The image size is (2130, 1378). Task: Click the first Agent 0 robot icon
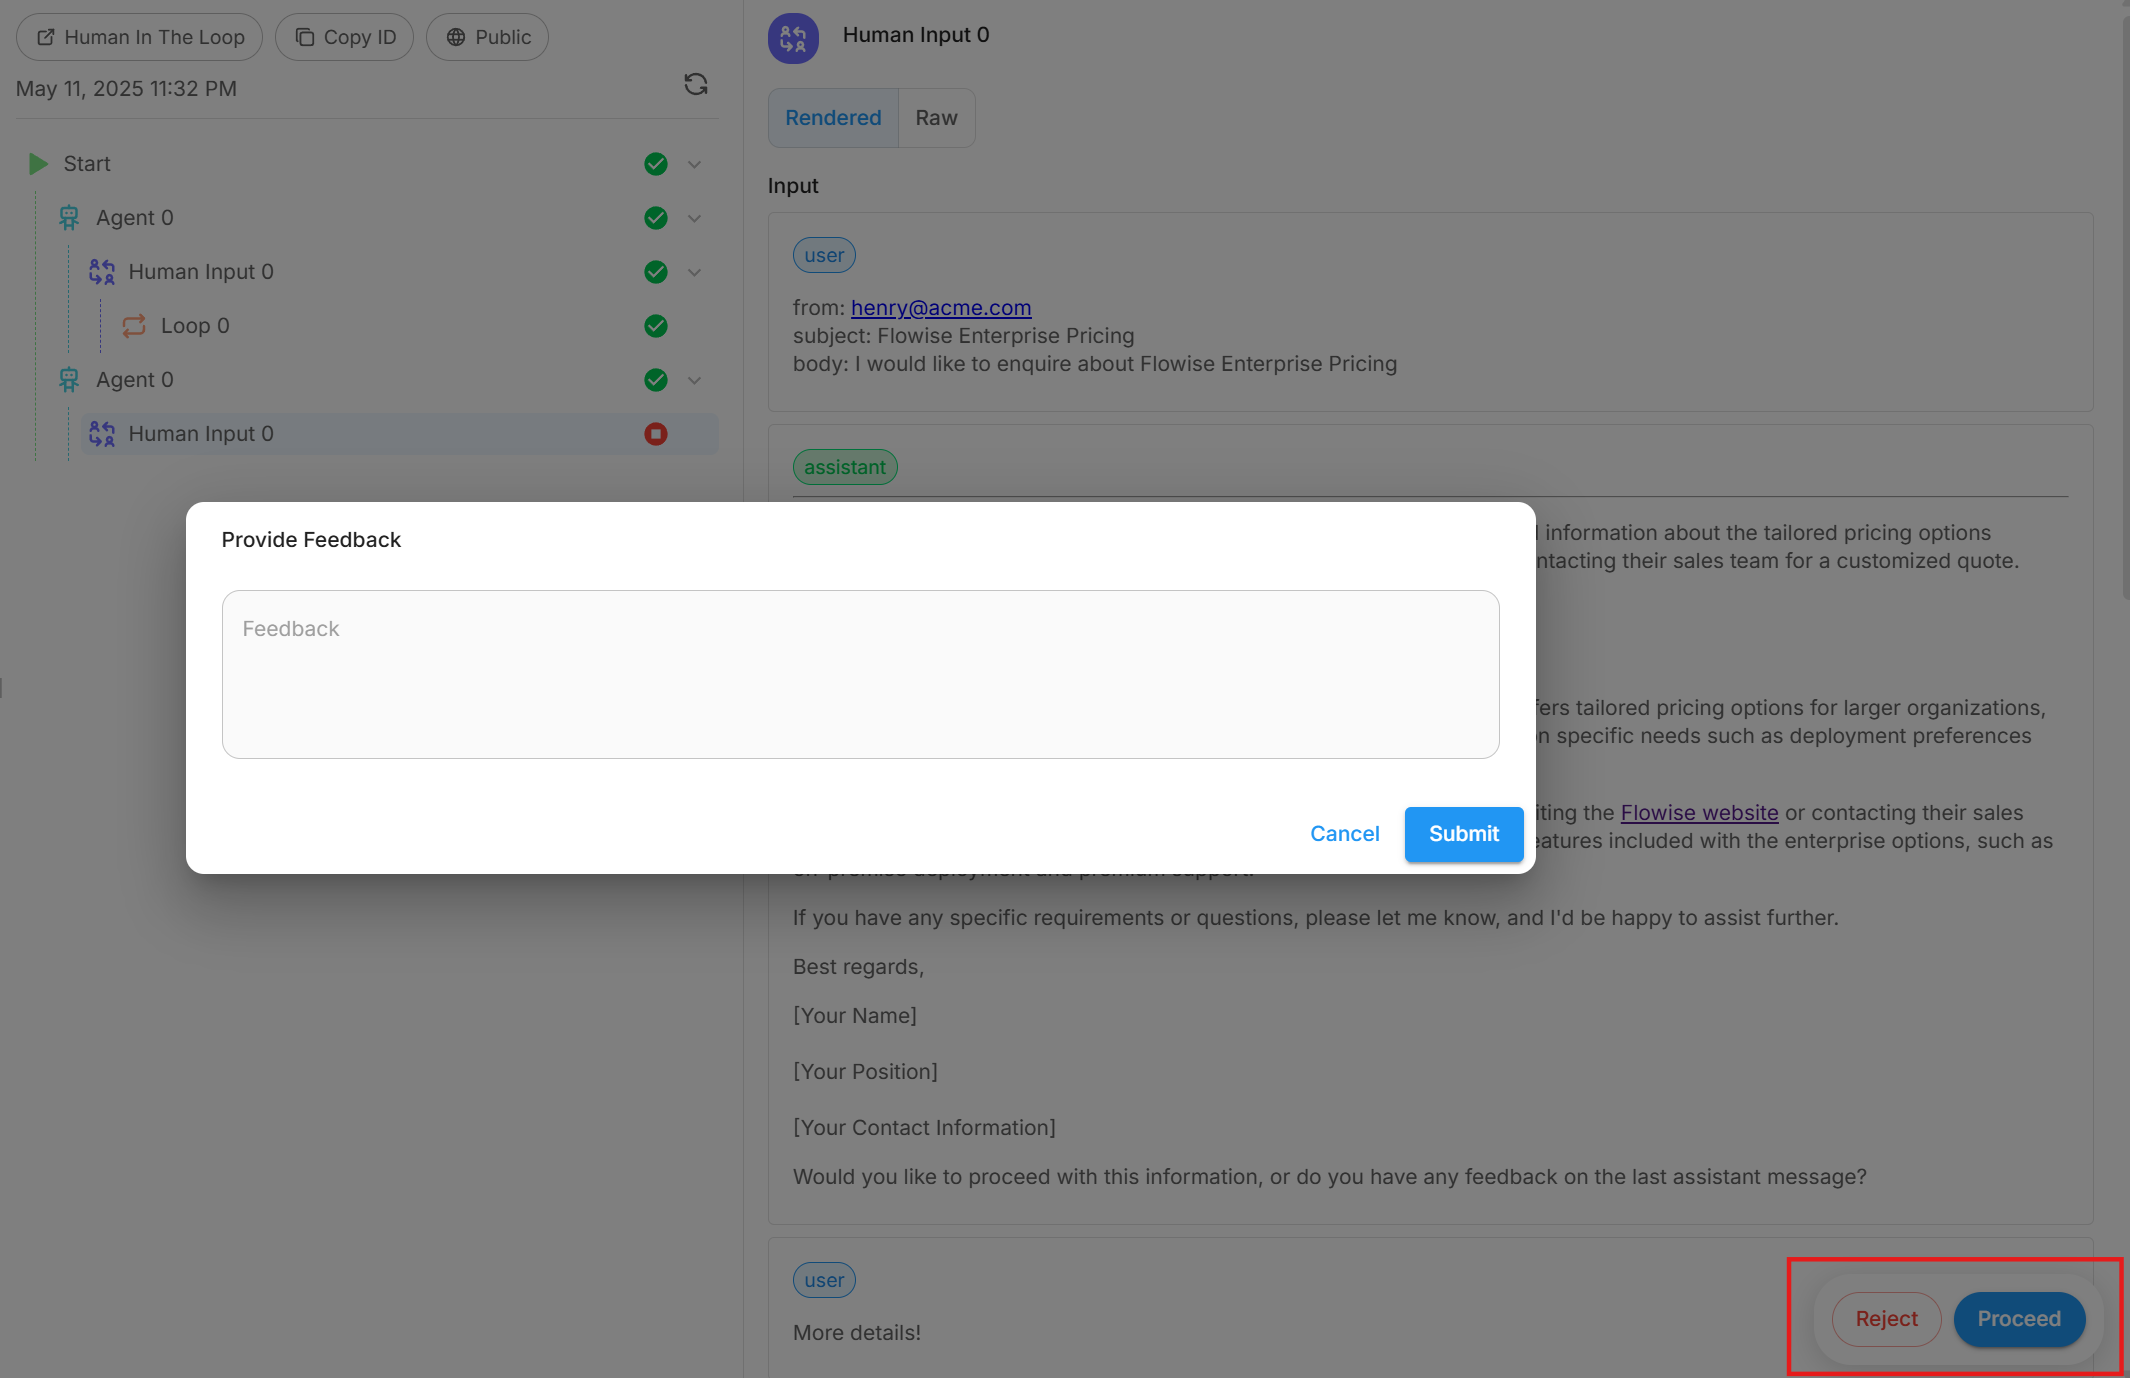(69, 218)
